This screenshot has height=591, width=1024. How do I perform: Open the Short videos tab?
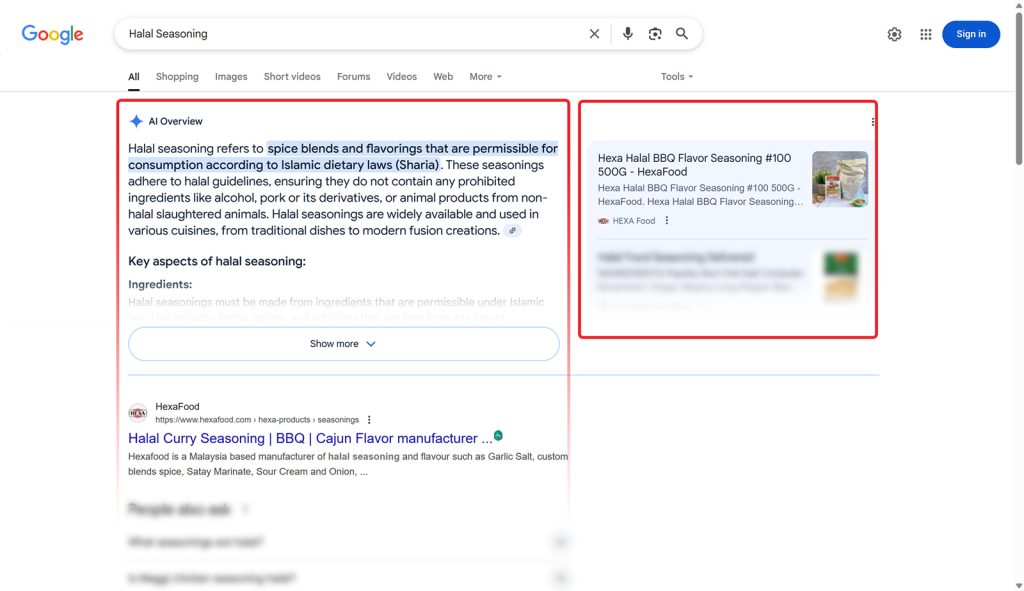[292, 77]
